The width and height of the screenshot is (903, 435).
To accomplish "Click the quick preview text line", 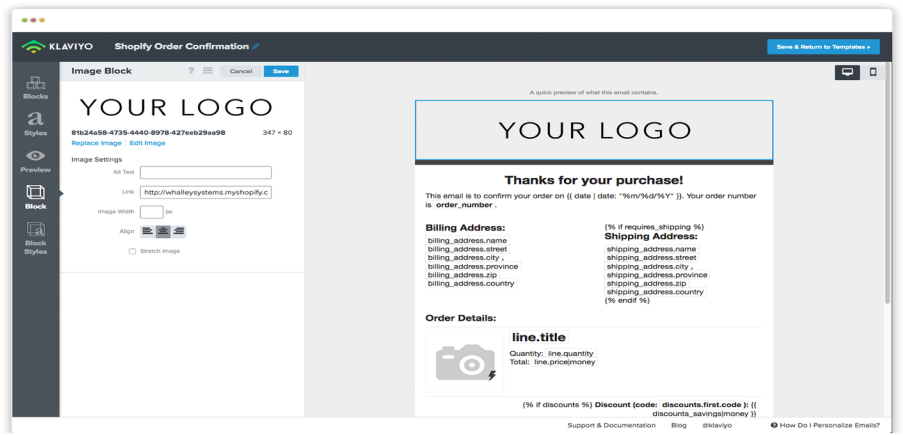I will [594, 92].
